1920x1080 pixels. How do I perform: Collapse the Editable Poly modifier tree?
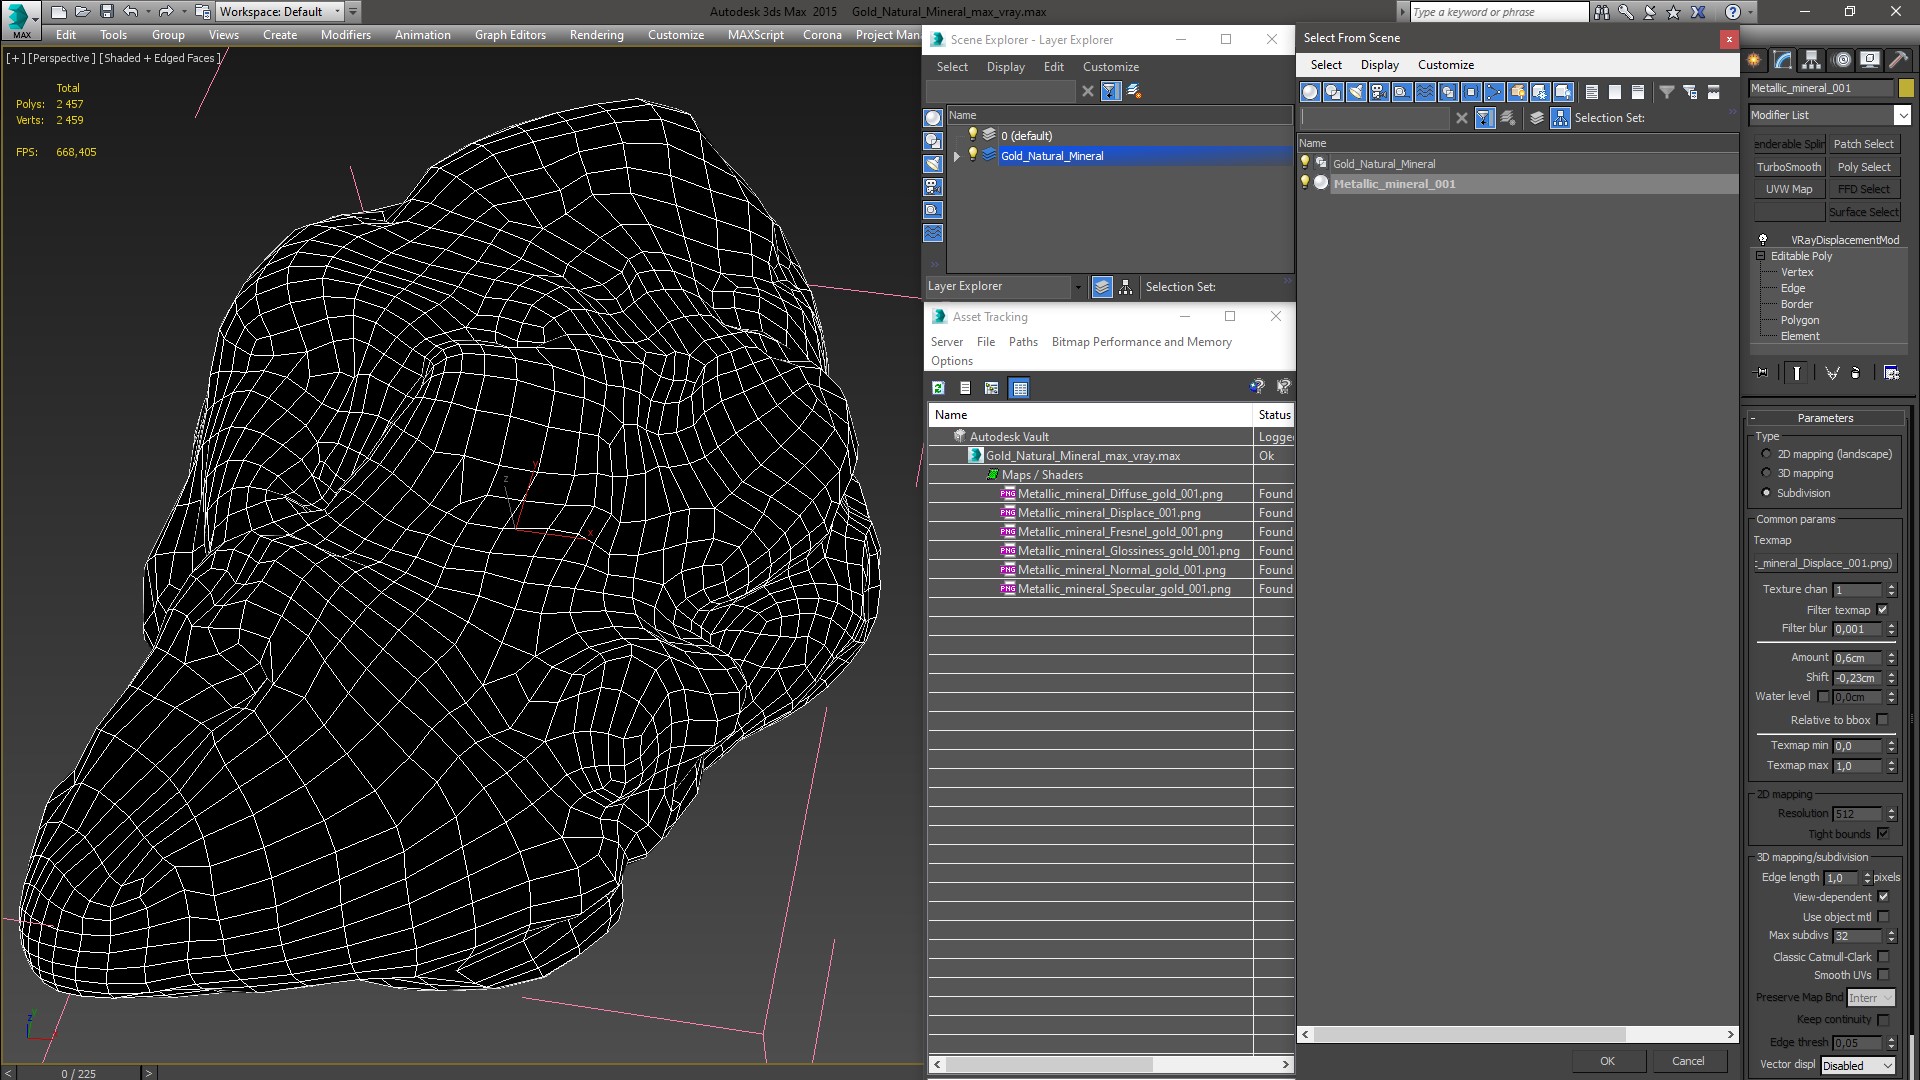(x=1761, y=256)
